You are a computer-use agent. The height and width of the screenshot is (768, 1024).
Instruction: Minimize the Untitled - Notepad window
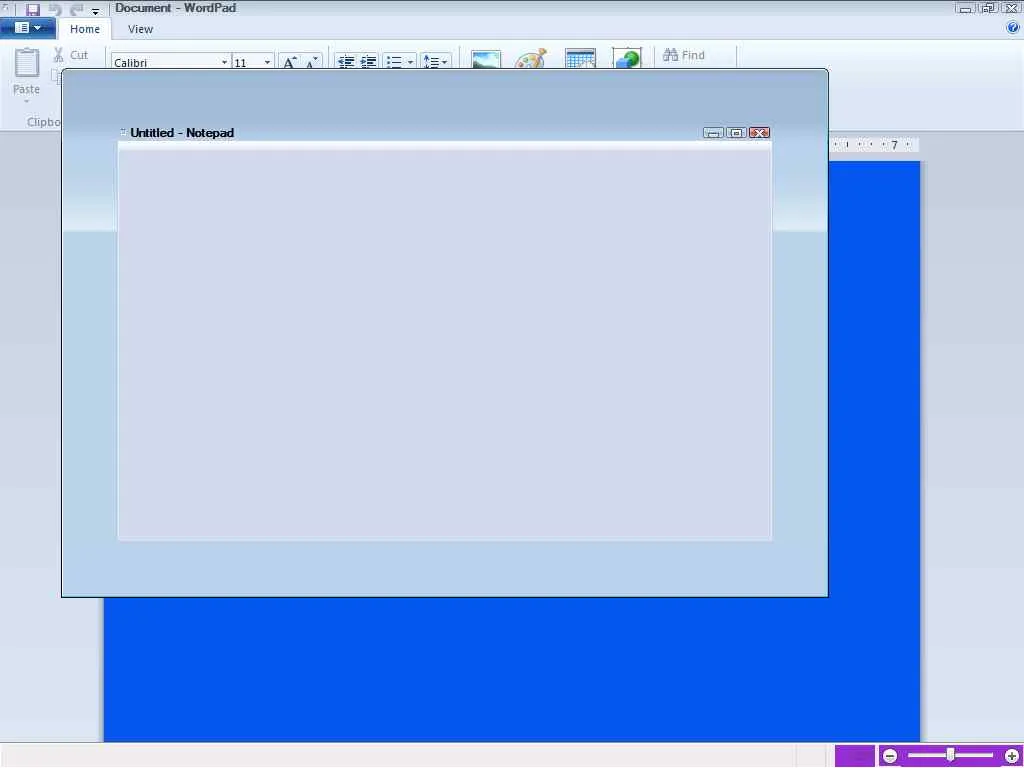713,133
